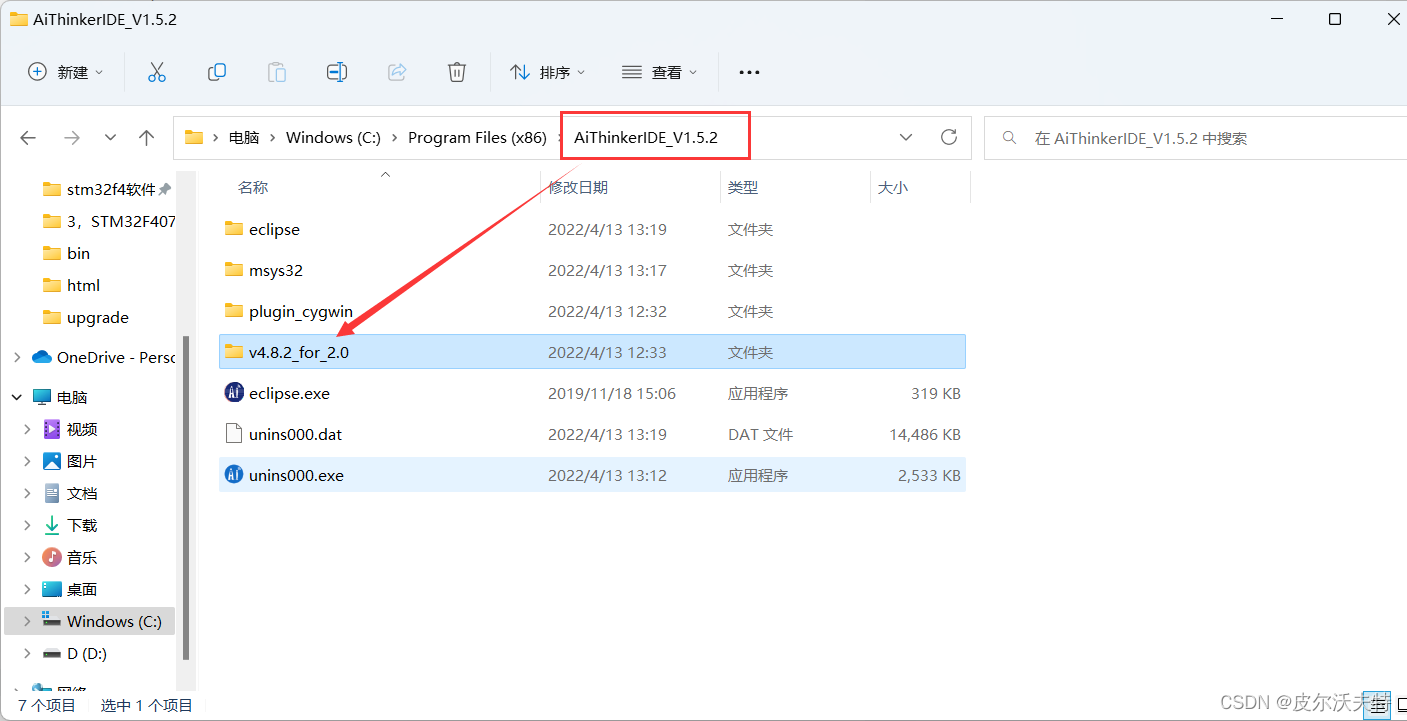Click the navigation pane scrollbar
Image resolution: width=1407 pixels, height=721 pixels.
[x=184, y=498]
